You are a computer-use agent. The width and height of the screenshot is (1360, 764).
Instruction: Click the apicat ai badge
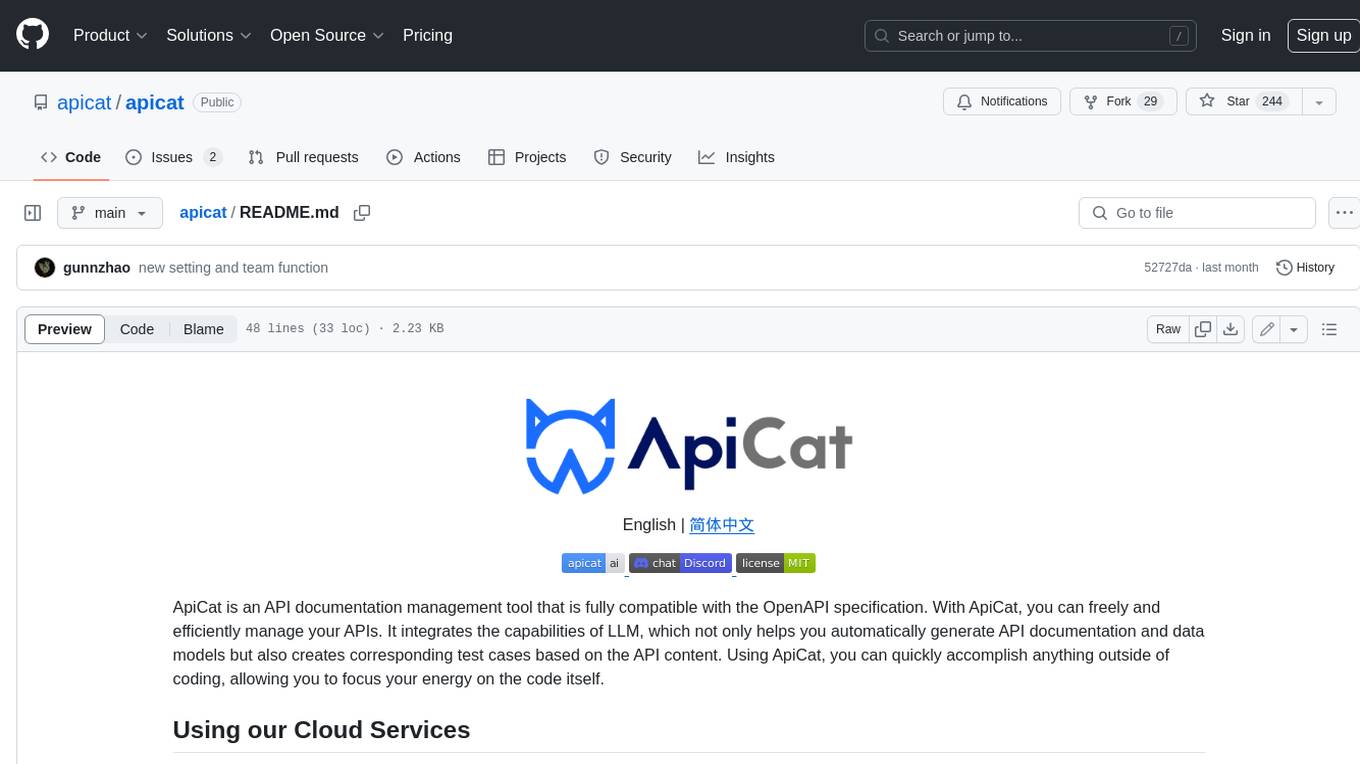click(x=593, y=563)
